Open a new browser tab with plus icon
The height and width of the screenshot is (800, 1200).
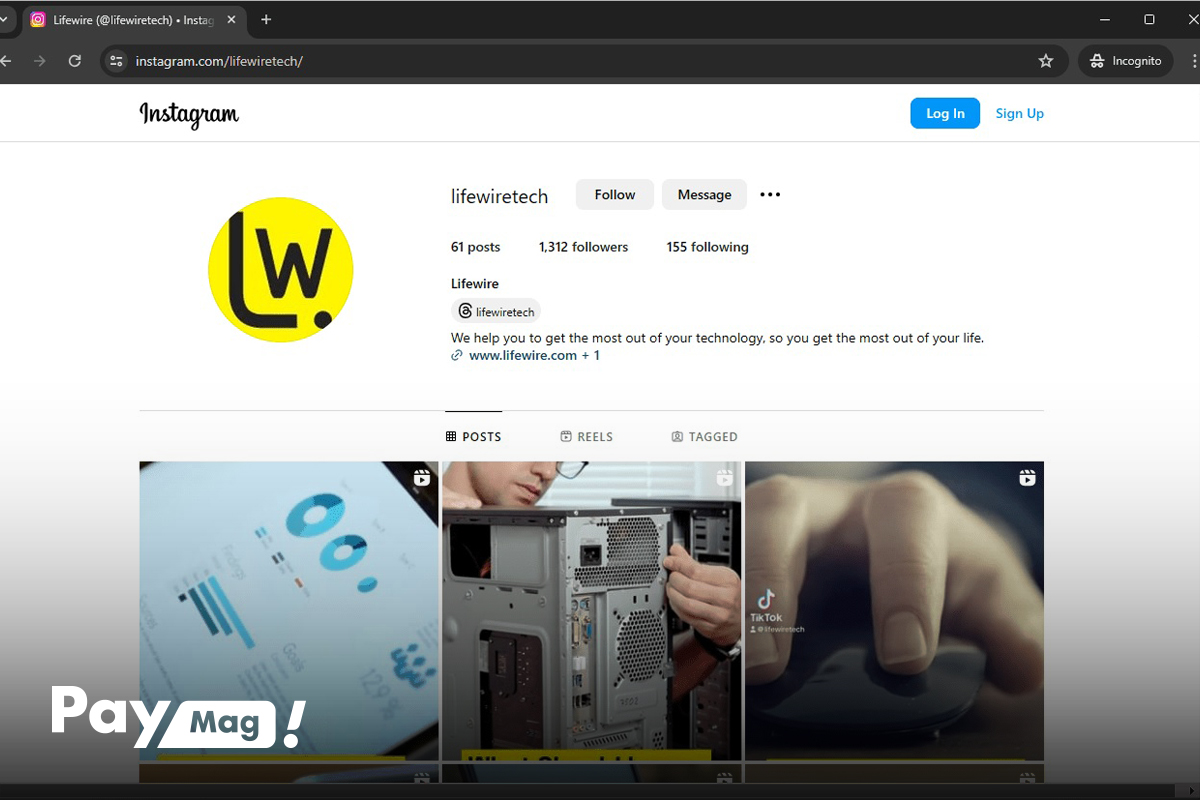tap(266, 20)
